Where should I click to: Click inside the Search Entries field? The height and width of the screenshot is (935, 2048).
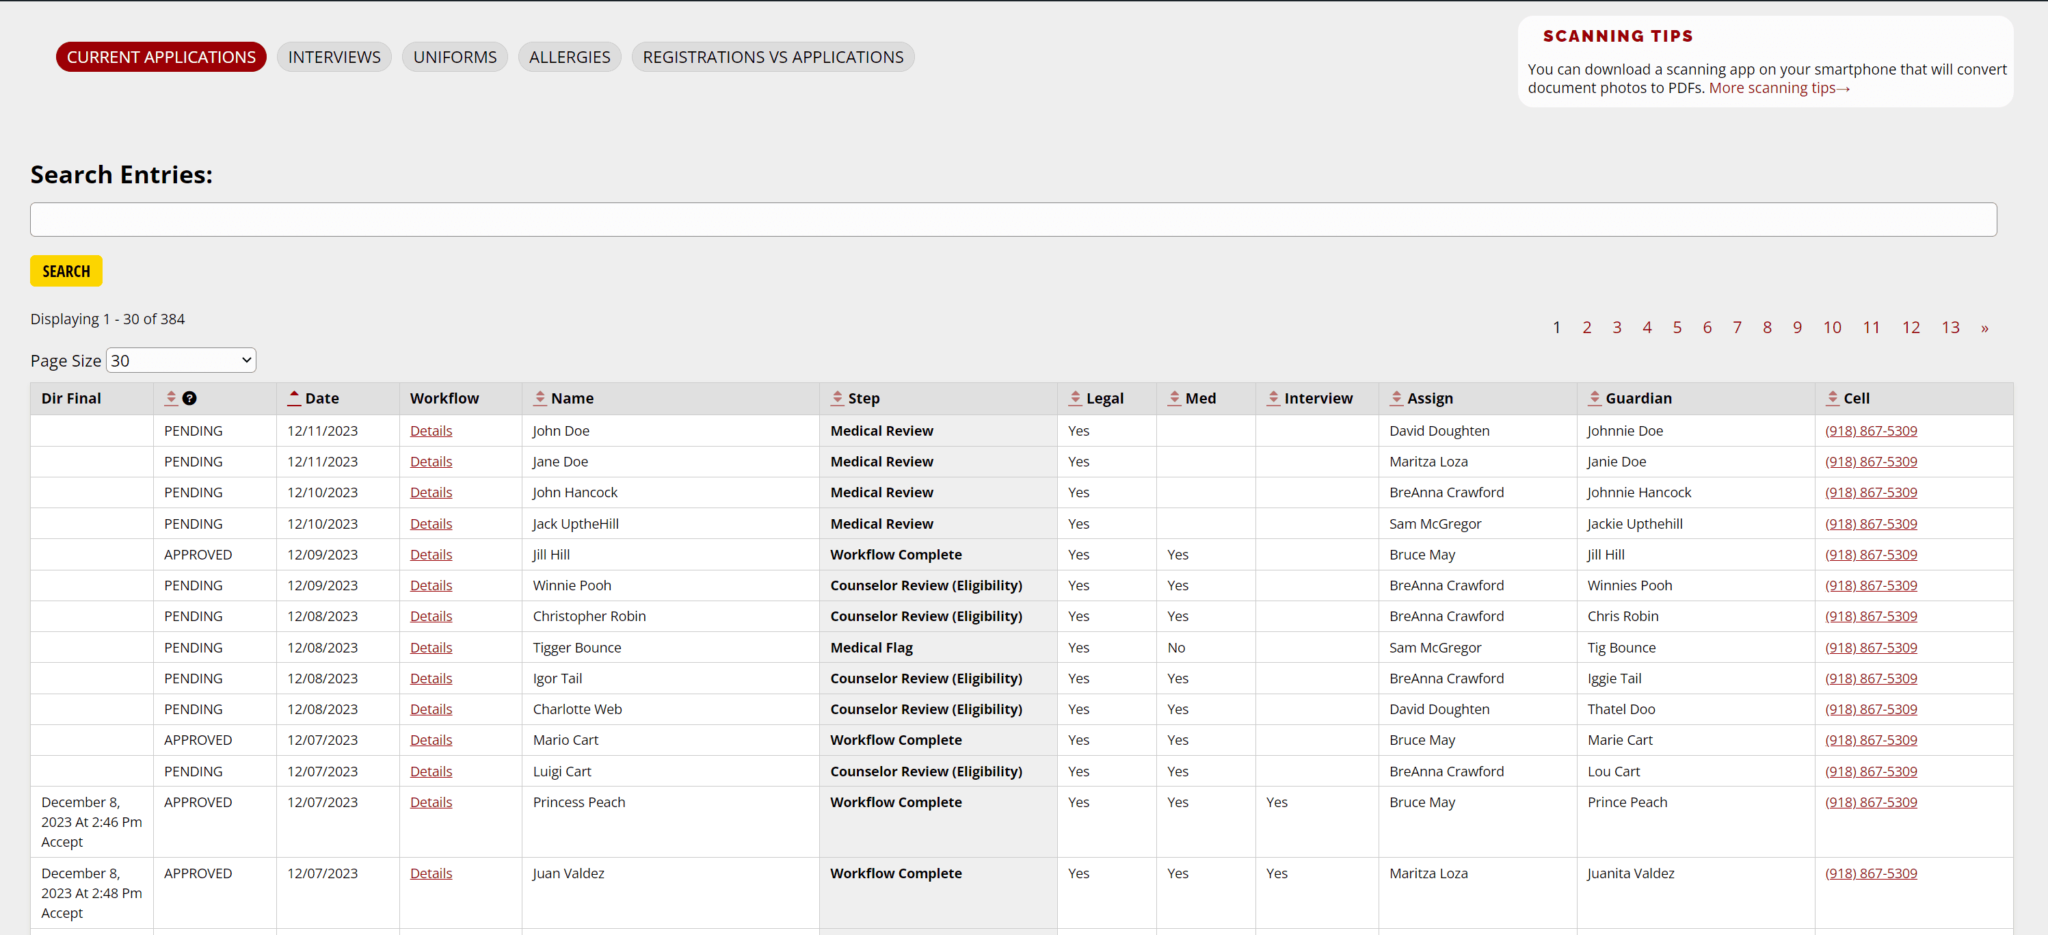(1012, 219)
